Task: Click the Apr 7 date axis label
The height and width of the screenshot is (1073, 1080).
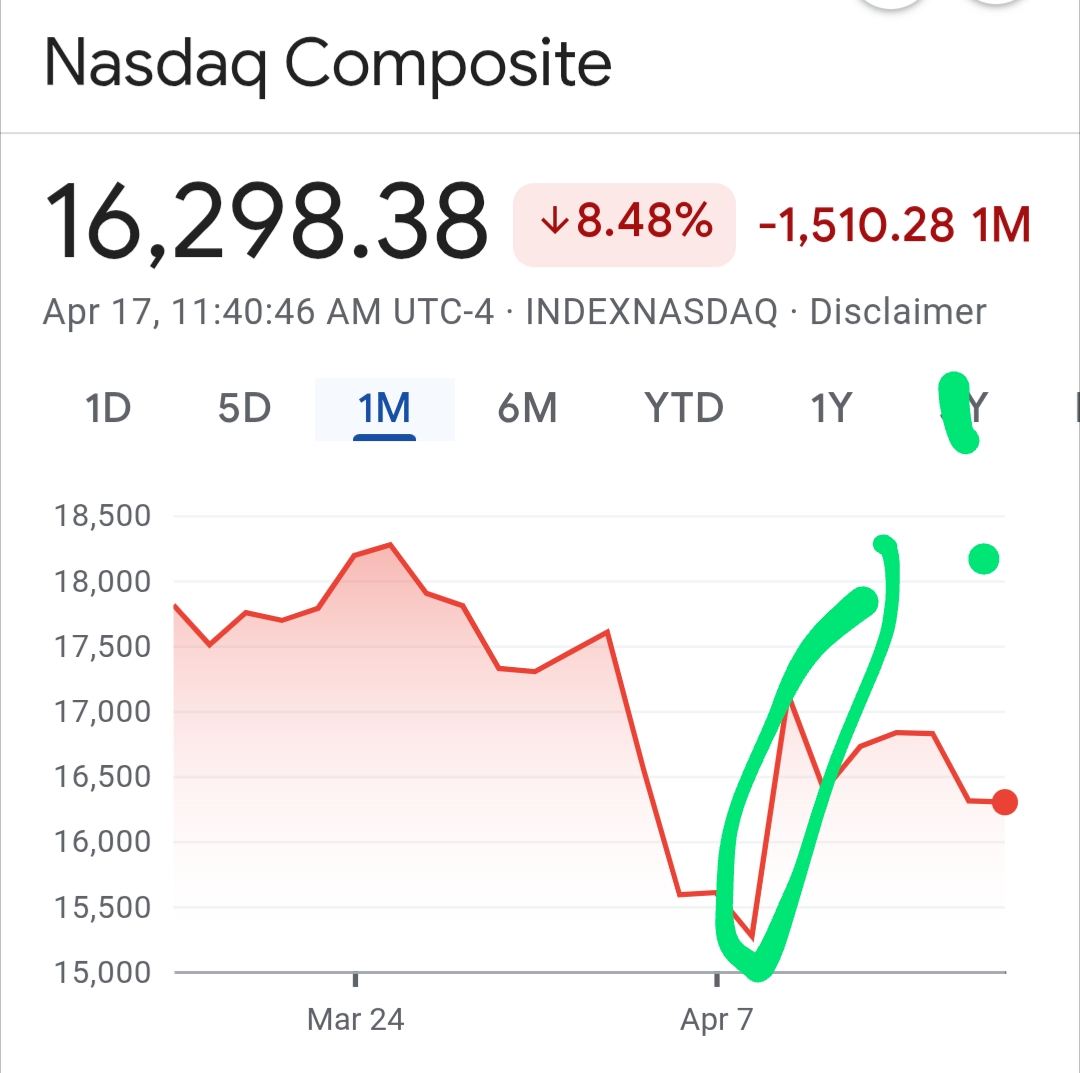Action: (717, 1019)
